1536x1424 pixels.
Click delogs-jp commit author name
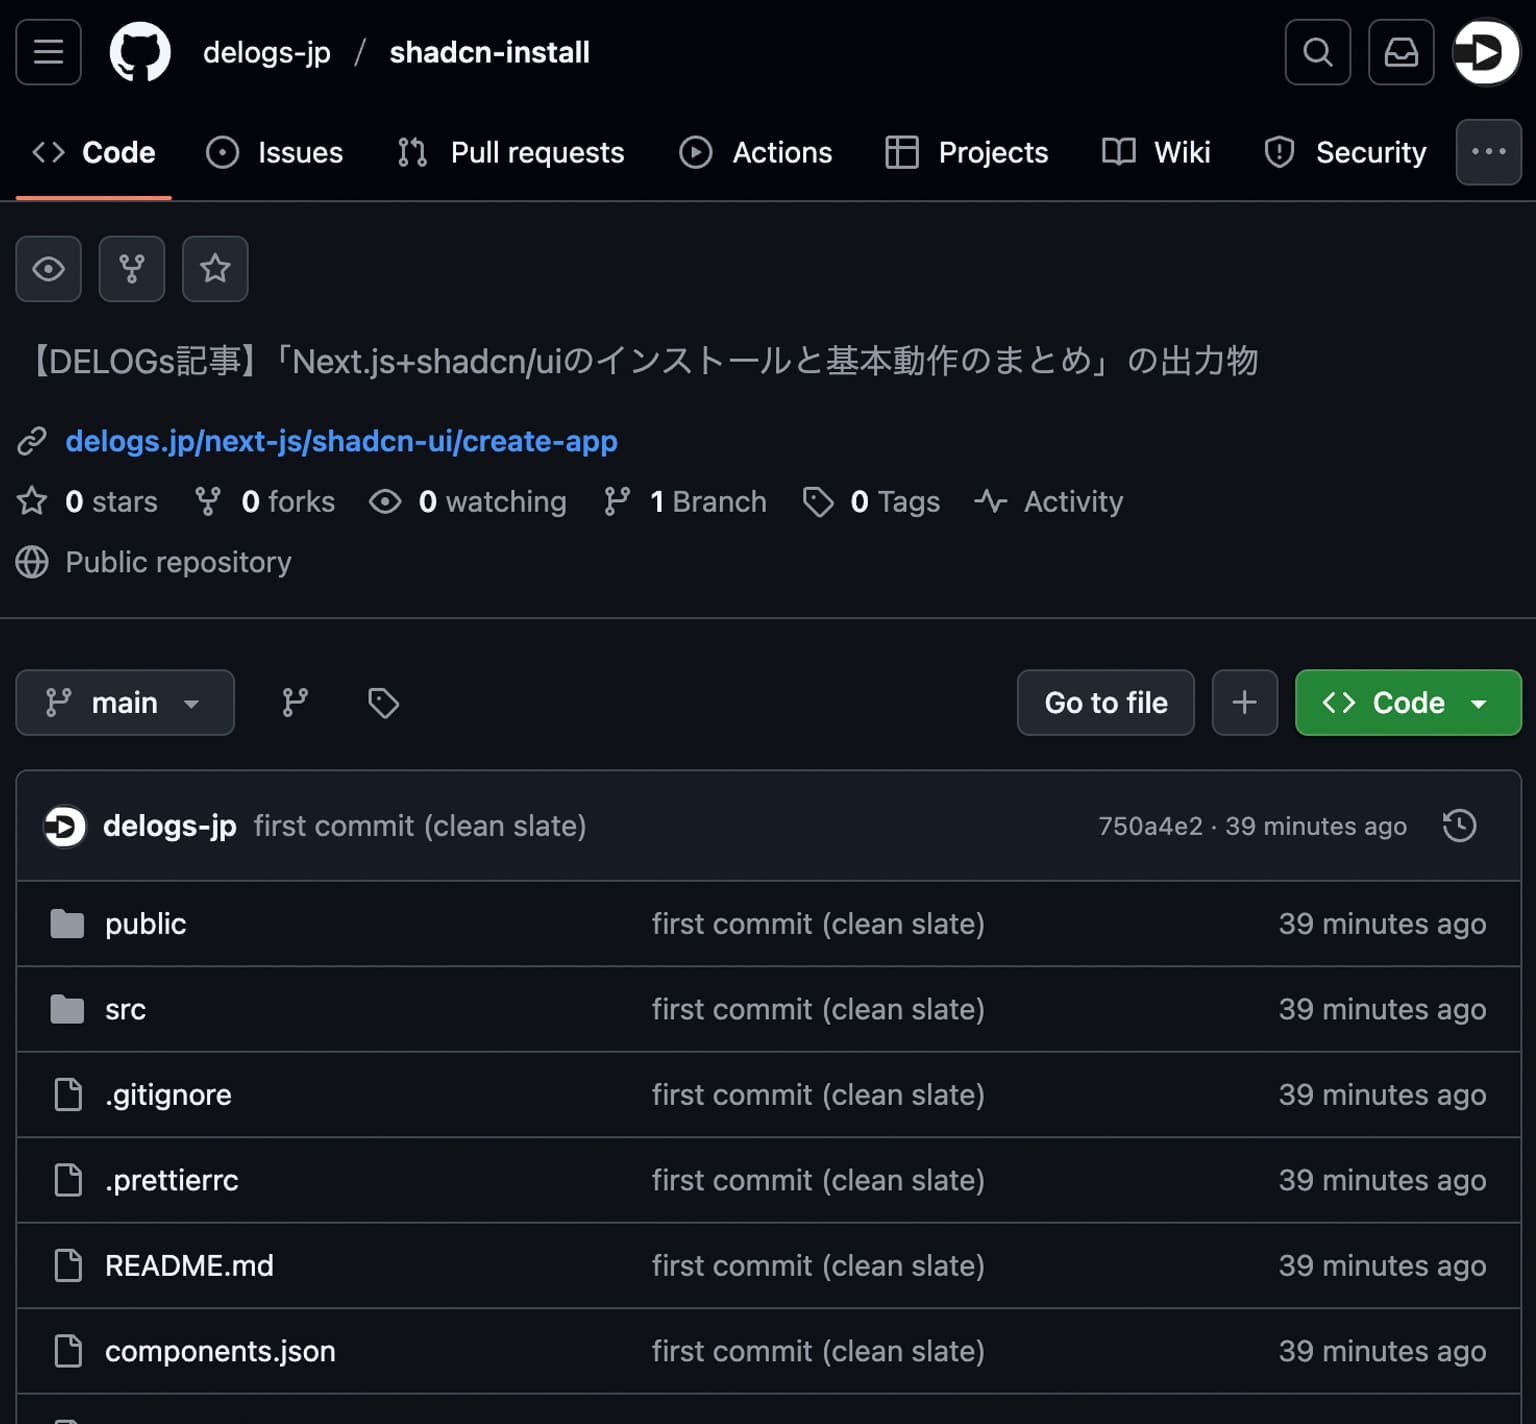170,826
